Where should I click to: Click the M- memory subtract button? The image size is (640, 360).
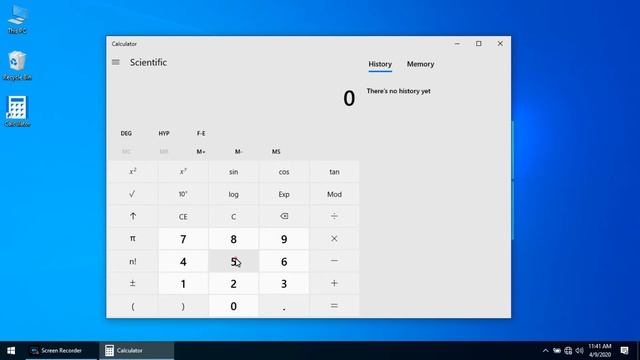(239, 151)
